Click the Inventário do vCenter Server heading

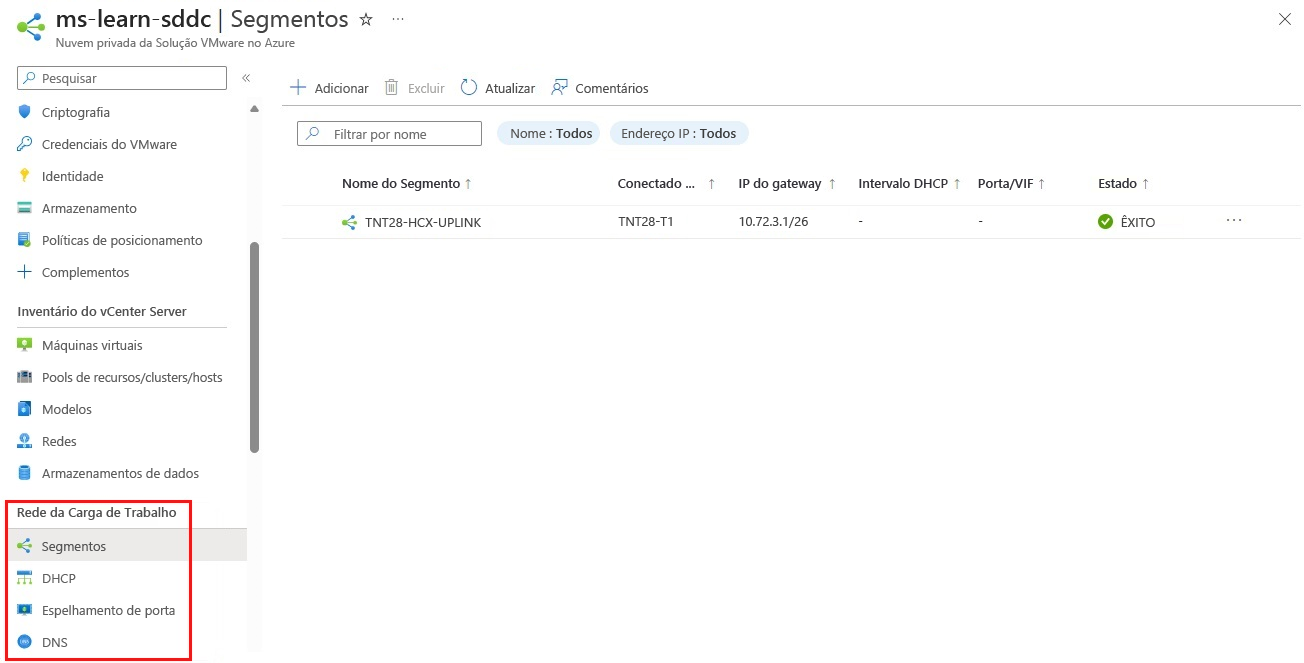coord(102,311)
